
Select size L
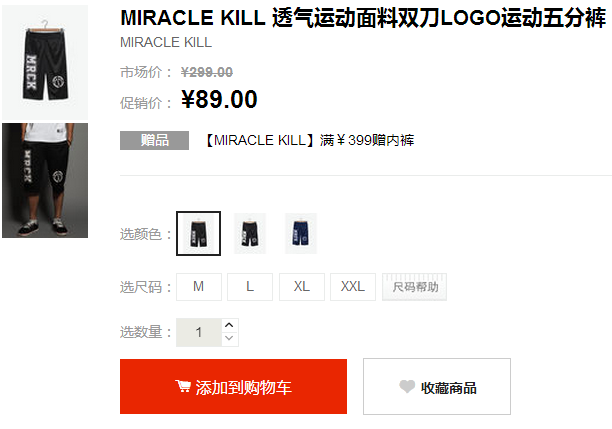[x=250, y=287]
